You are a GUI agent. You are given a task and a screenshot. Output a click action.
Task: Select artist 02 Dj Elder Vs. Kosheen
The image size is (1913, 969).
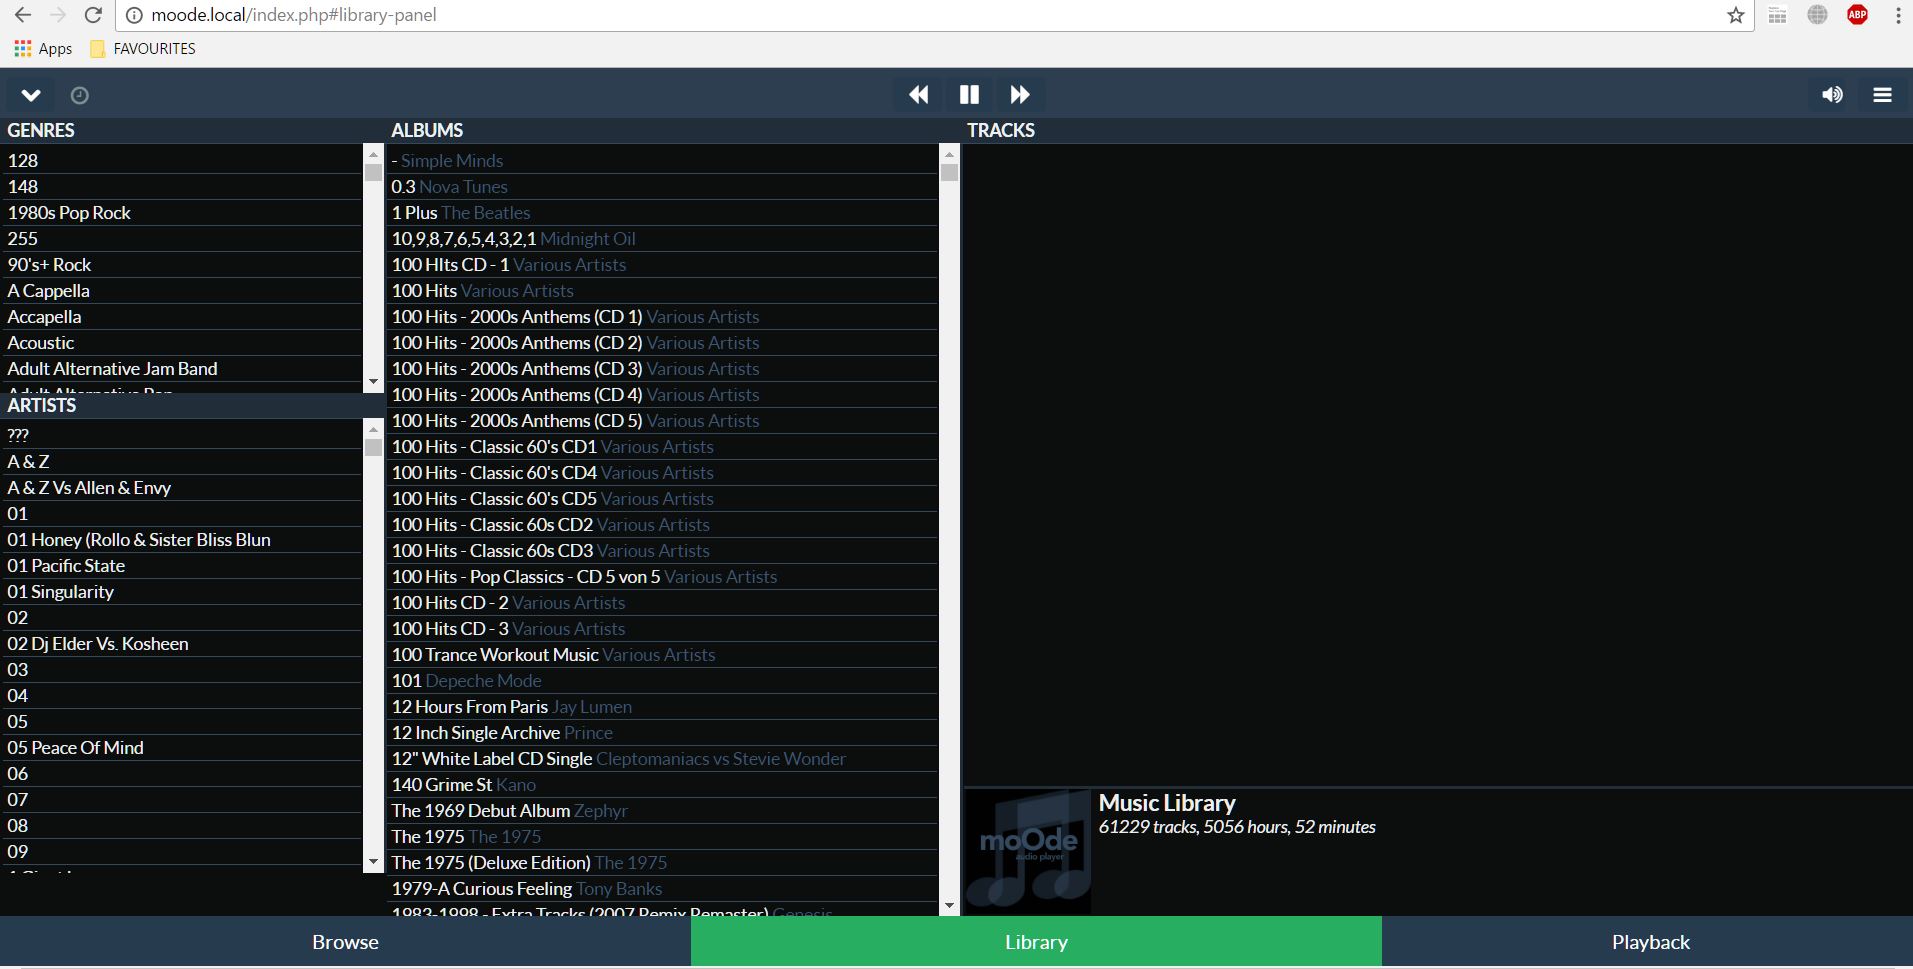(x=182, y=643)
